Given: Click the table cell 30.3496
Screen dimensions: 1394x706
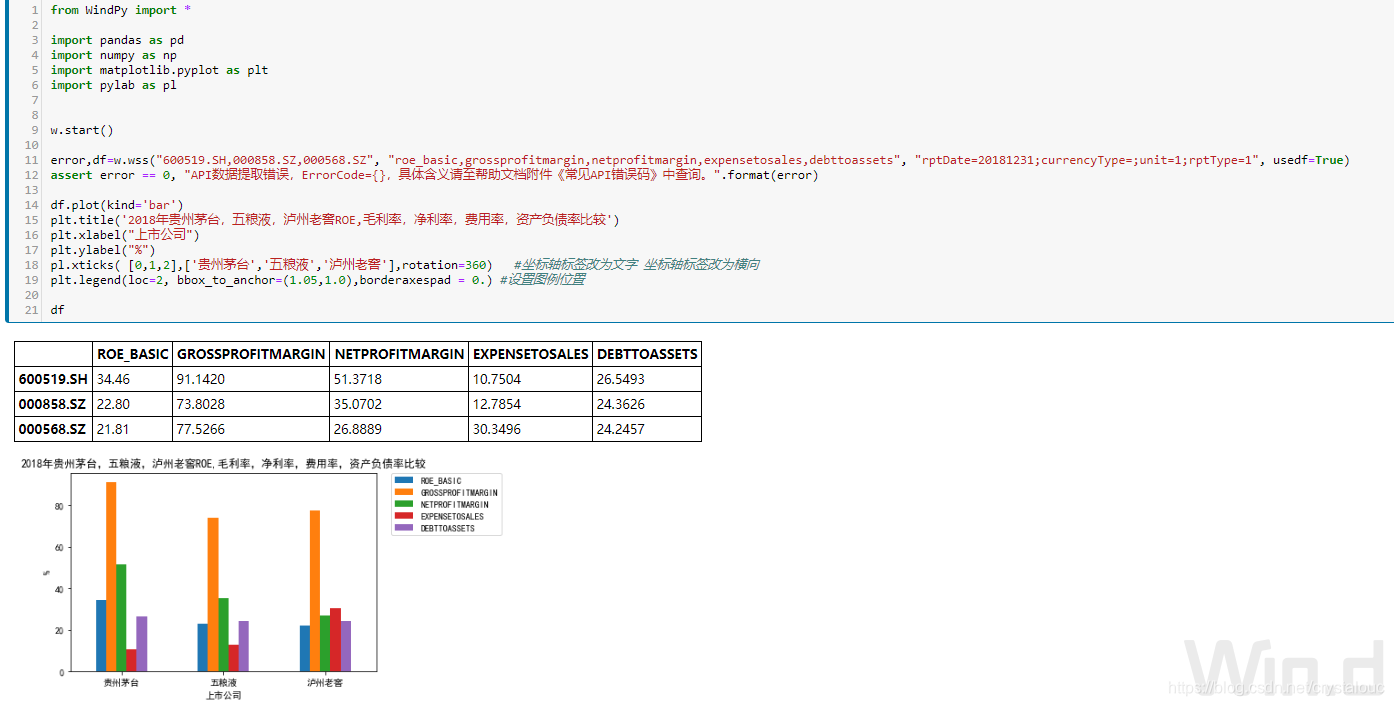Looking at the screenshot, I should 531,429.
